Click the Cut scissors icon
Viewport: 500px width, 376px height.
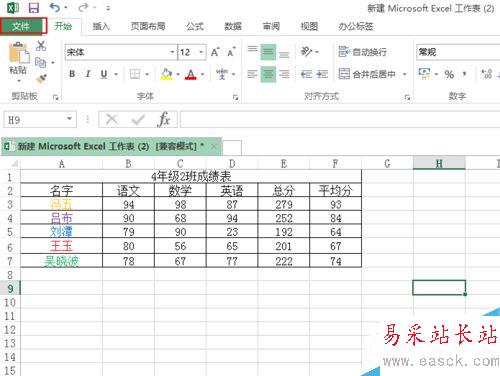click(x=41, y=46)
